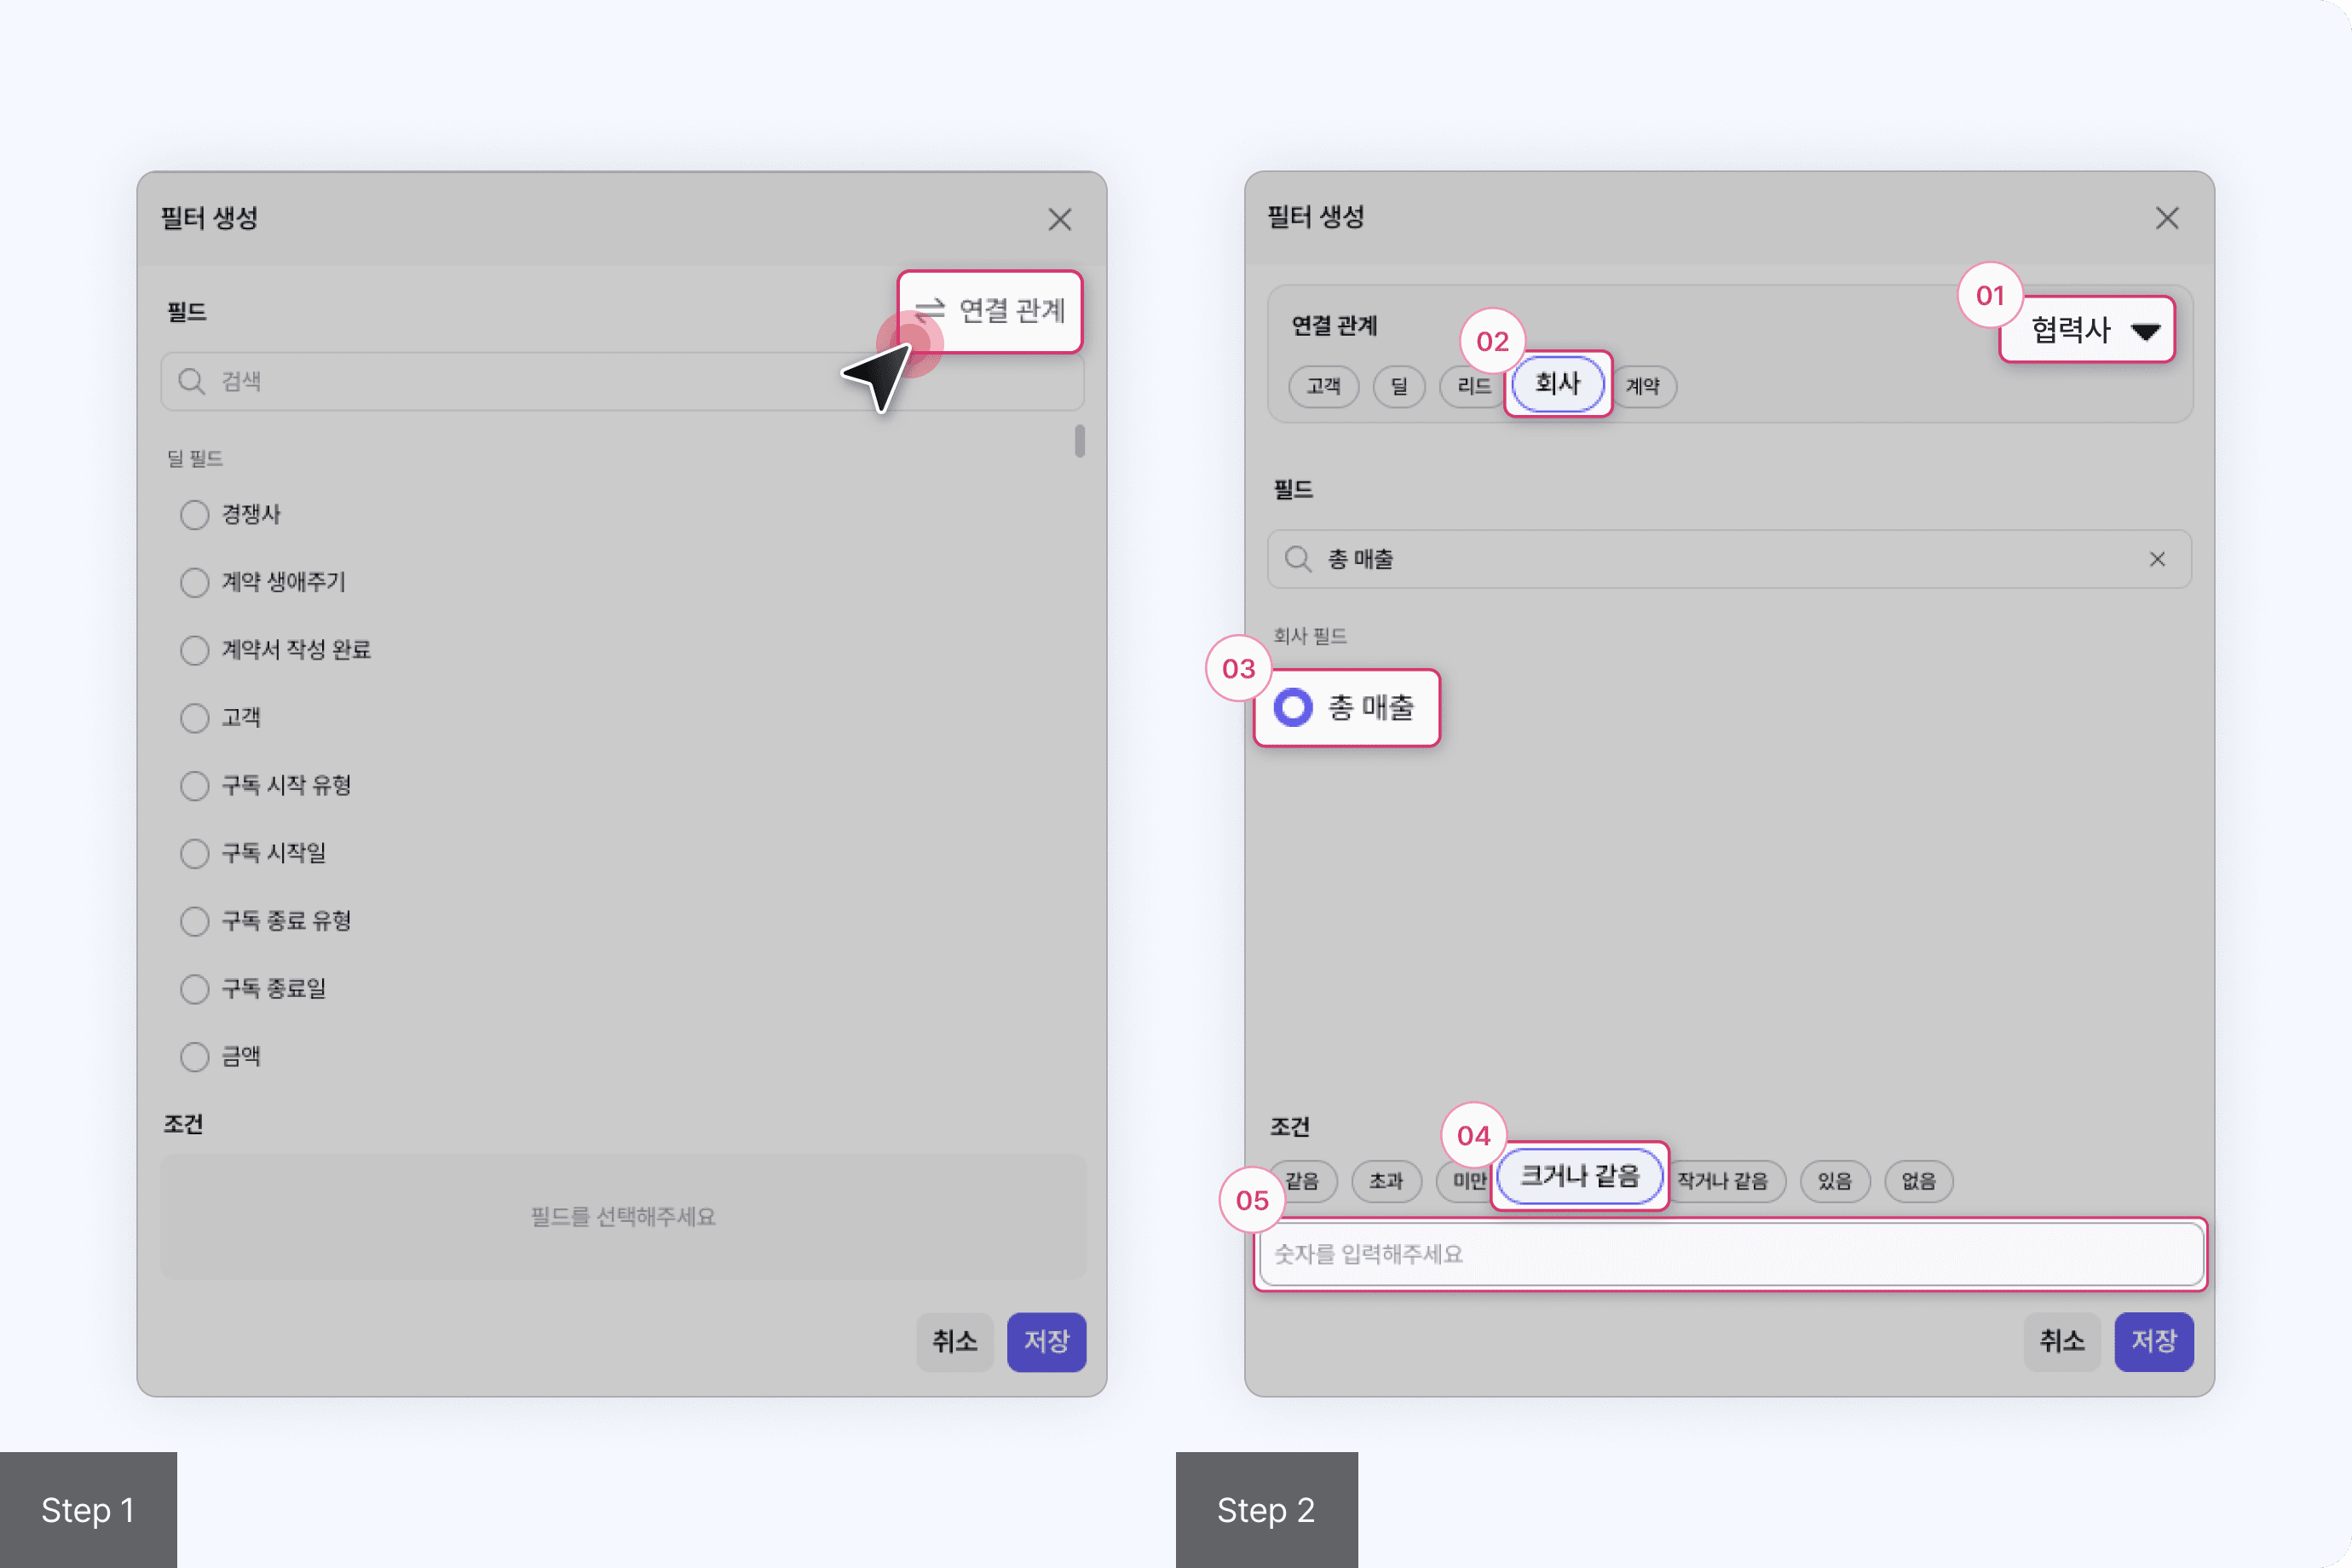Viewport: 2352px width, 1568px height.
Task: Open the 협력사 dropdown
Action: click(x=2087, y=330)
